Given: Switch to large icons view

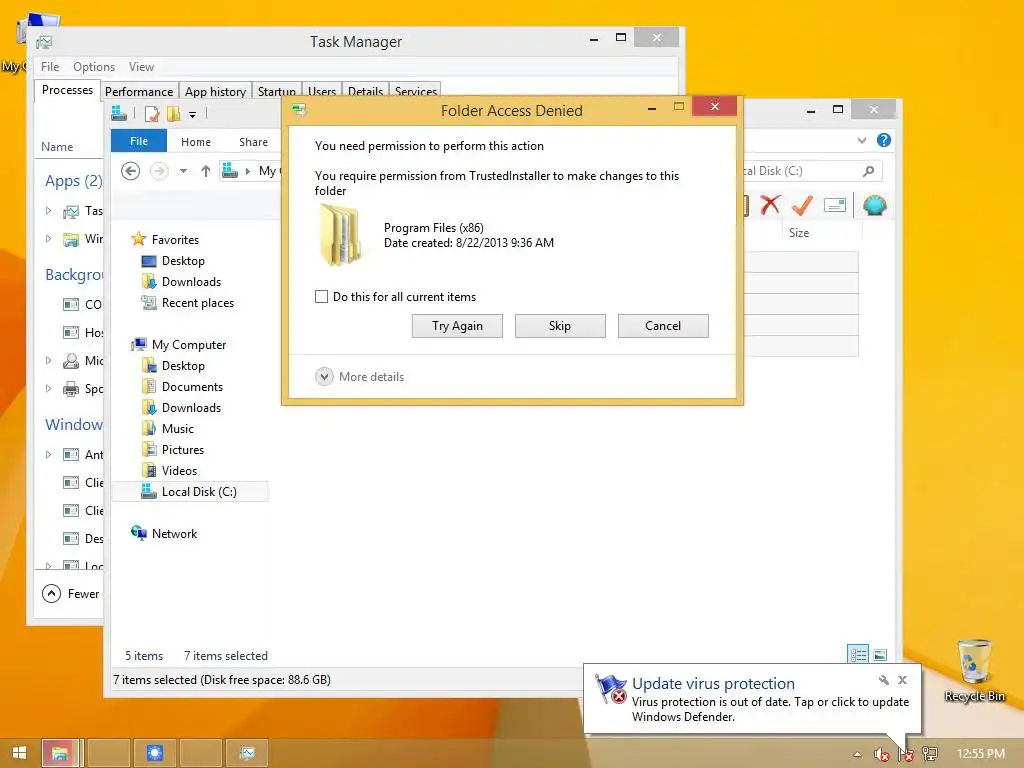Looking at the screenshot, I should pos(880,654).
